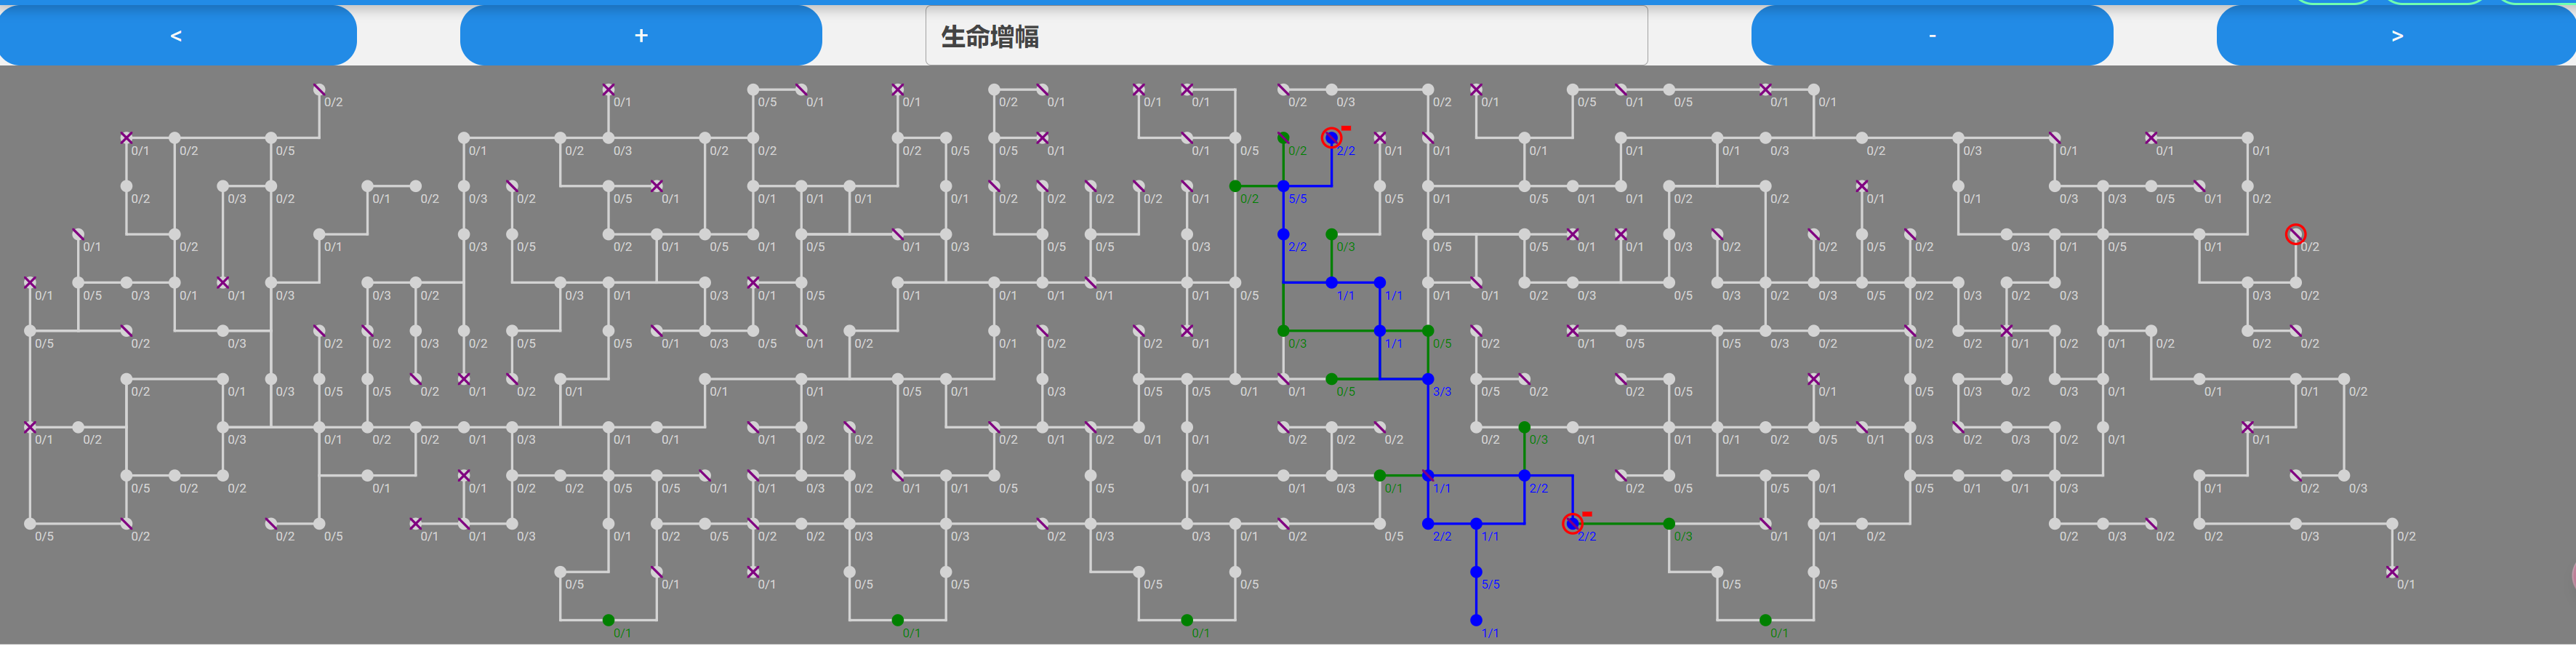Select blue 1/1 node directly above lower 5/5

pos(1476,523)
